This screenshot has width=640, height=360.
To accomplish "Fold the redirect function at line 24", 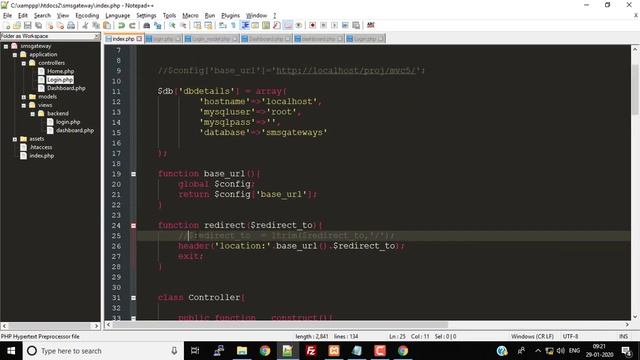I will [133, 225].
